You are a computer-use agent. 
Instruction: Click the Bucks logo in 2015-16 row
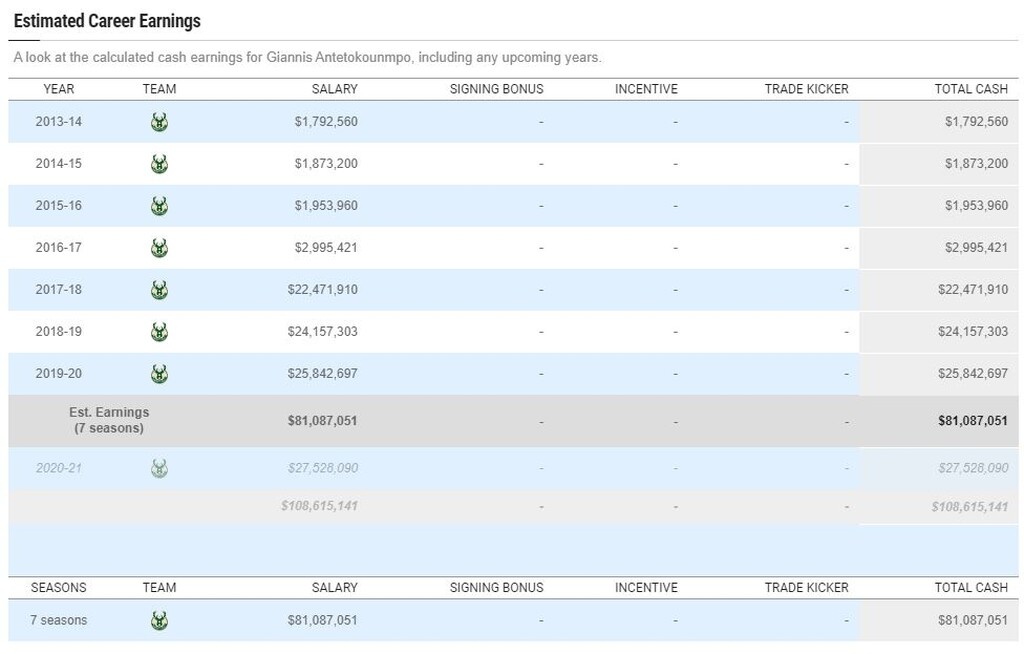[159, 206]
